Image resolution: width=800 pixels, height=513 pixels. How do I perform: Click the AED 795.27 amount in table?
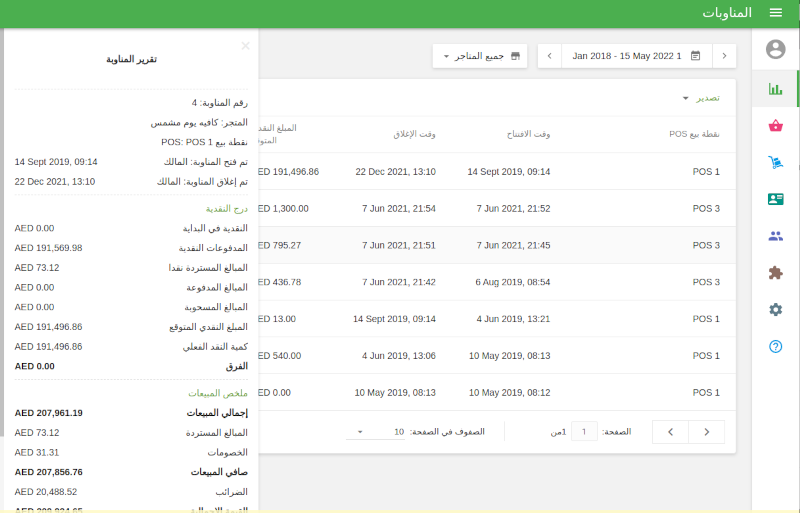point(280,245)
